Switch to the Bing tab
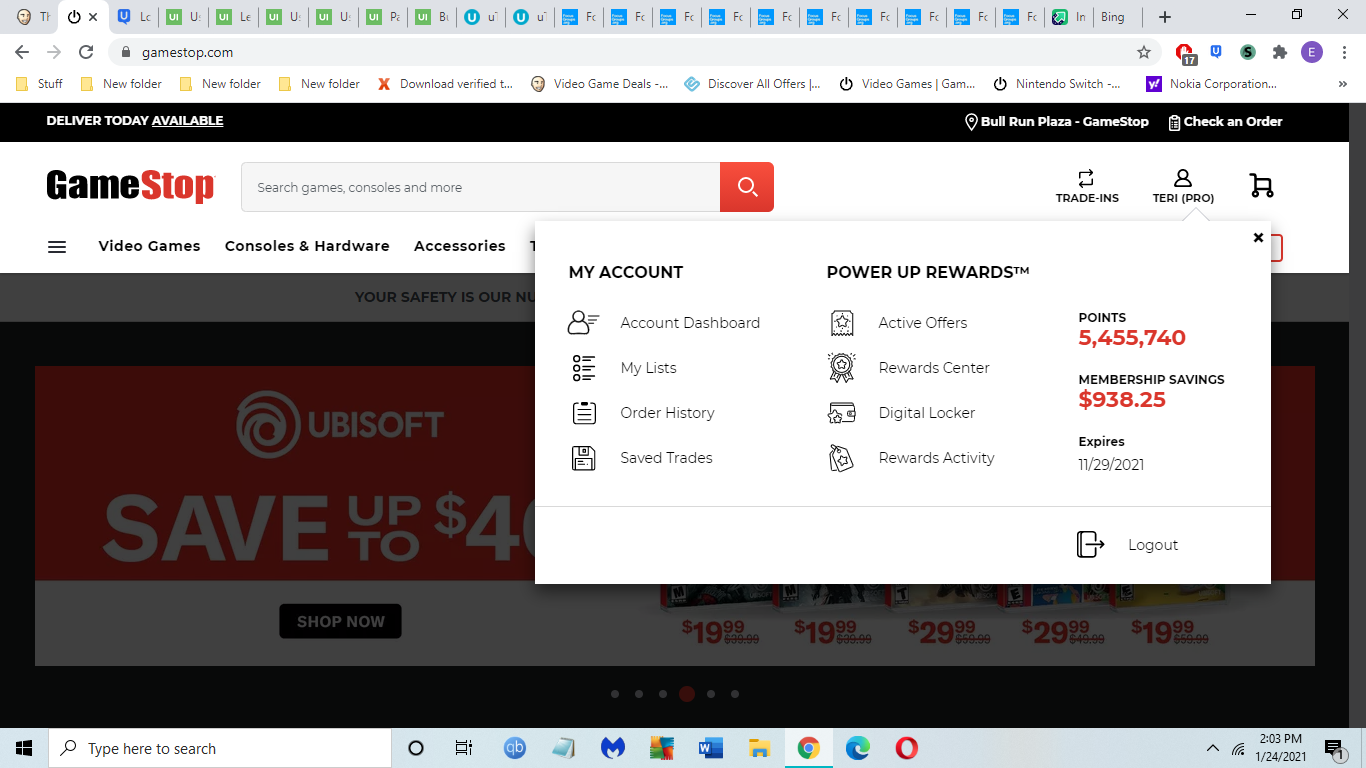This screenshot has width=1366, height=768. pyautogui.click(x=1112, y=17)
